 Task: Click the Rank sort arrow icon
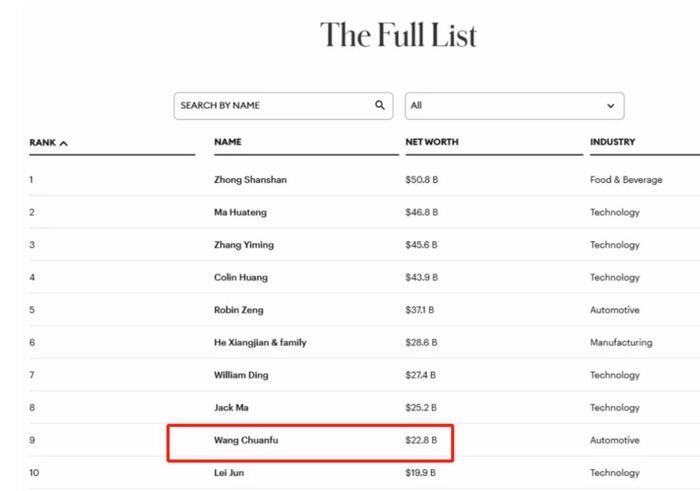point(64,143)
